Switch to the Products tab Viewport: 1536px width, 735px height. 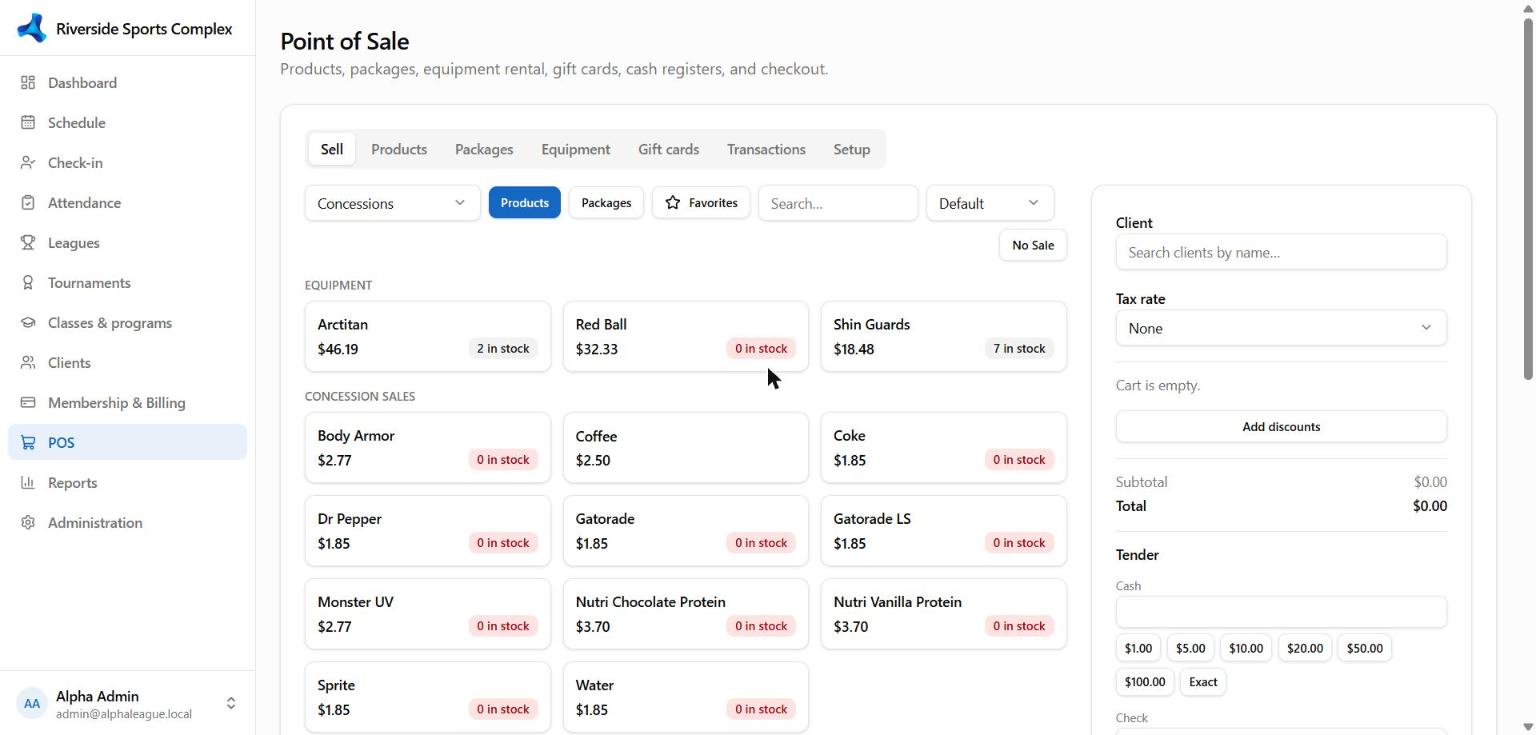[x=399, y=149]
